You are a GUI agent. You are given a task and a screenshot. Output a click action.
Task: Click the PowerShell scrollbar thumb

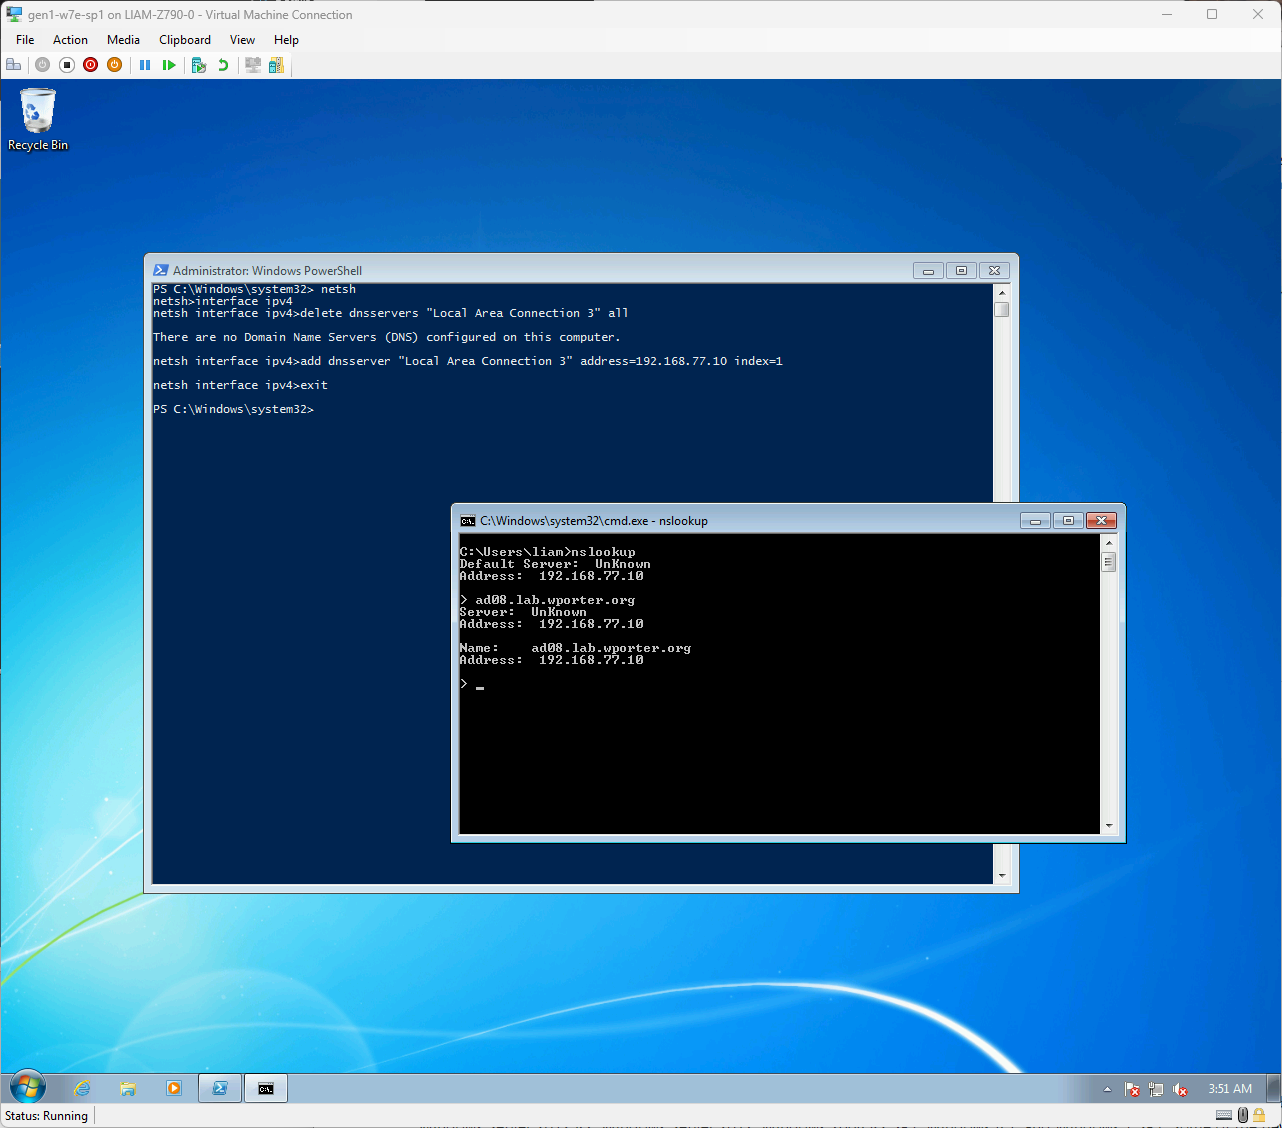(x=1001, y=309)
